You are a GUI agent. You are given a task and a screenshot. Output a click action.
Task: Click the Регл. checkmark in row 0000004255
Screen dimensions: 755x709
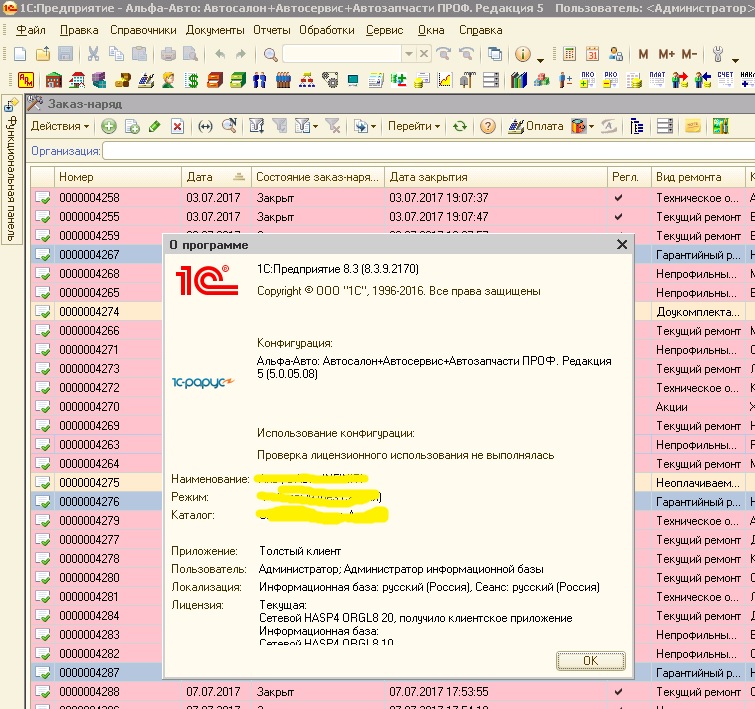point(619,216)
